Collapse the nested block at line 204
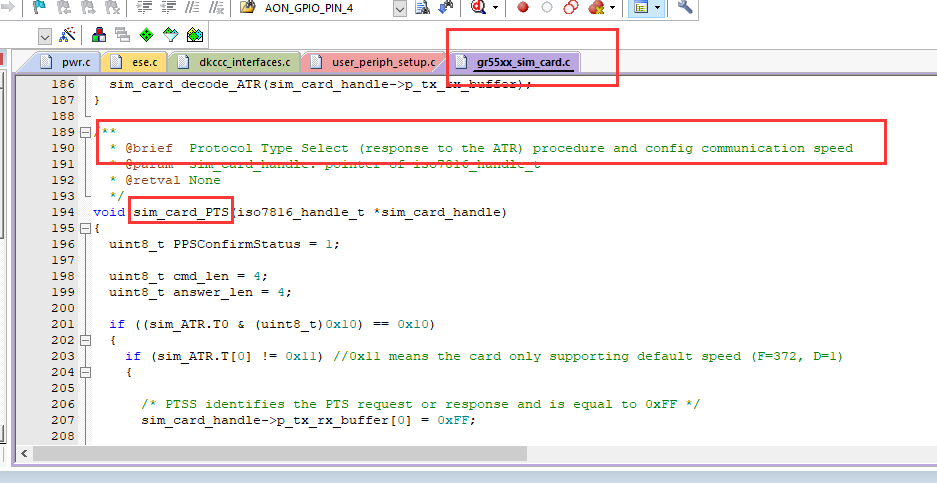The height and width of the screenshot is (483, 937). pyautogui.click(x=85, y=372)
